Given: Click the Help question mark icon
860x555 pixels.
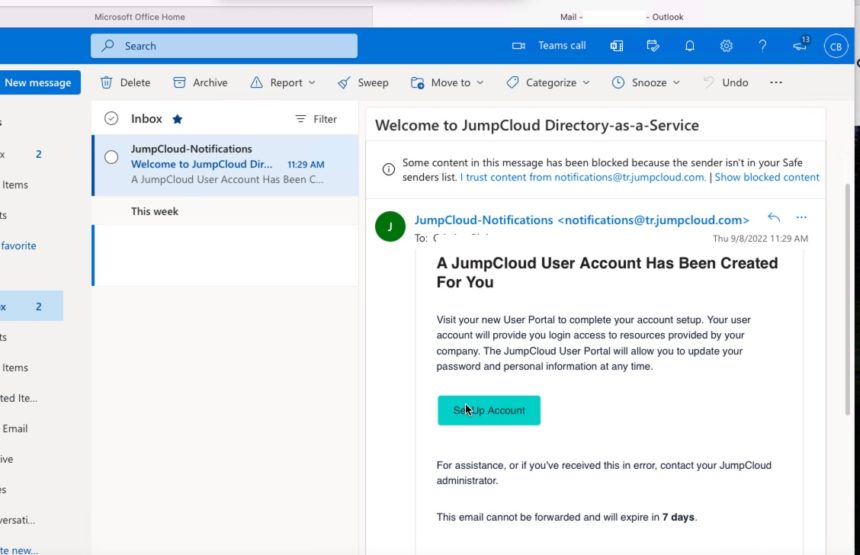Looking at the screenshot, I should coord(762,46).
